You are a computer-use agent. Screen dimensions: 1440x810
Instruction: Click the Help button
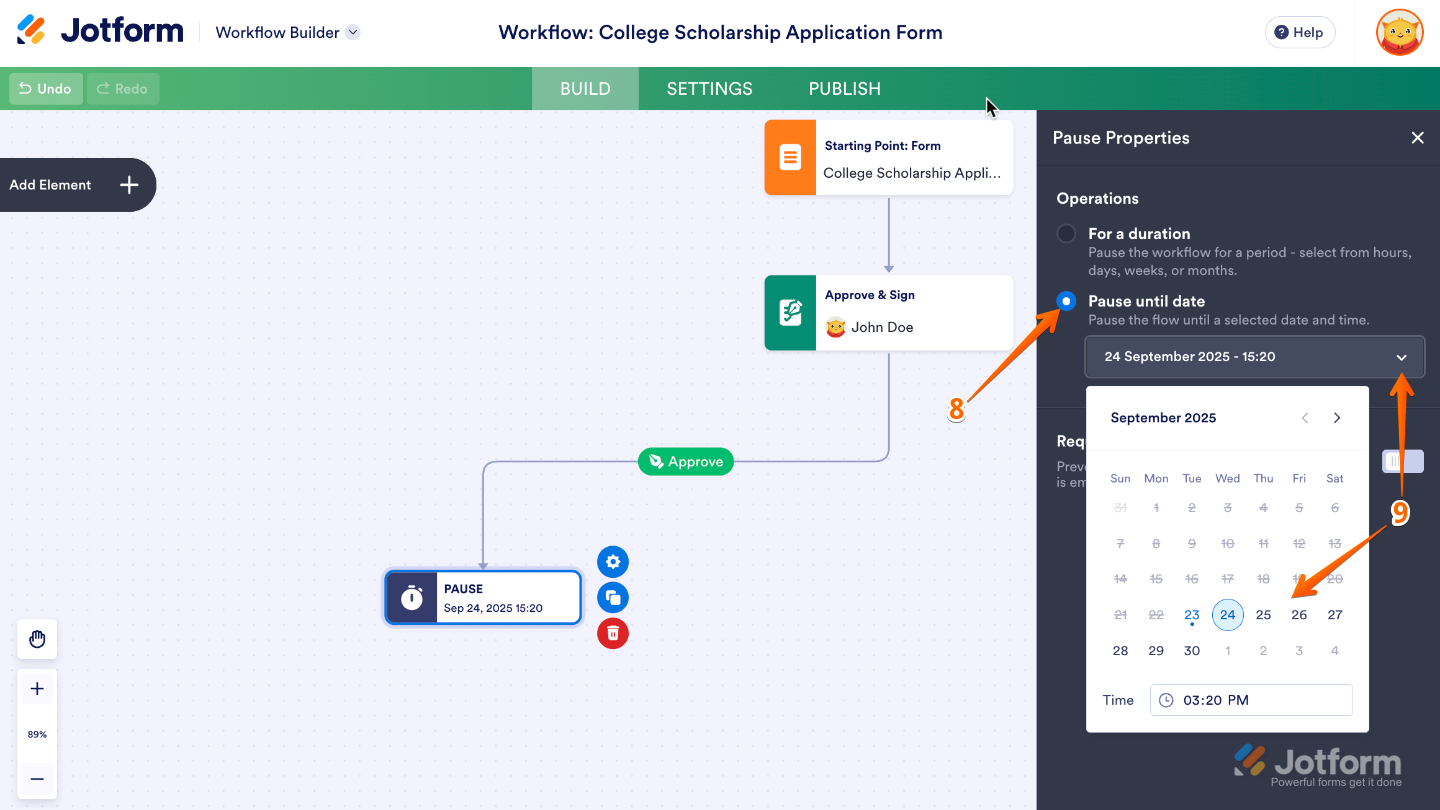click(x=1299, y=32)
